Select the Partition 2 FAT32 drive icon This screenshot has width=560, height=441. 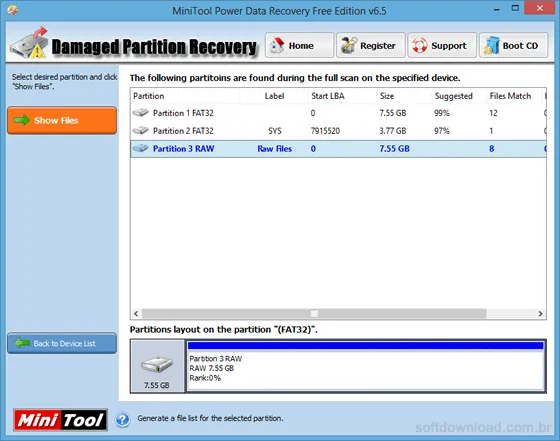(140, 130)
